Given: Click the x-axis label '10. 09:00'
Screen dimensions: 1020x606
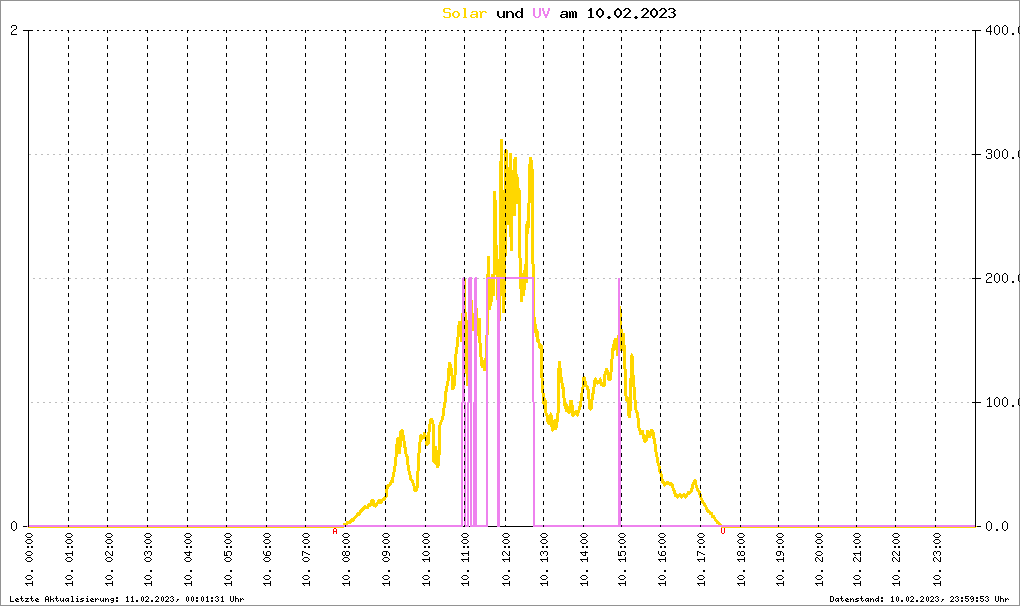Looking at the screenshot, I should 386,559.
